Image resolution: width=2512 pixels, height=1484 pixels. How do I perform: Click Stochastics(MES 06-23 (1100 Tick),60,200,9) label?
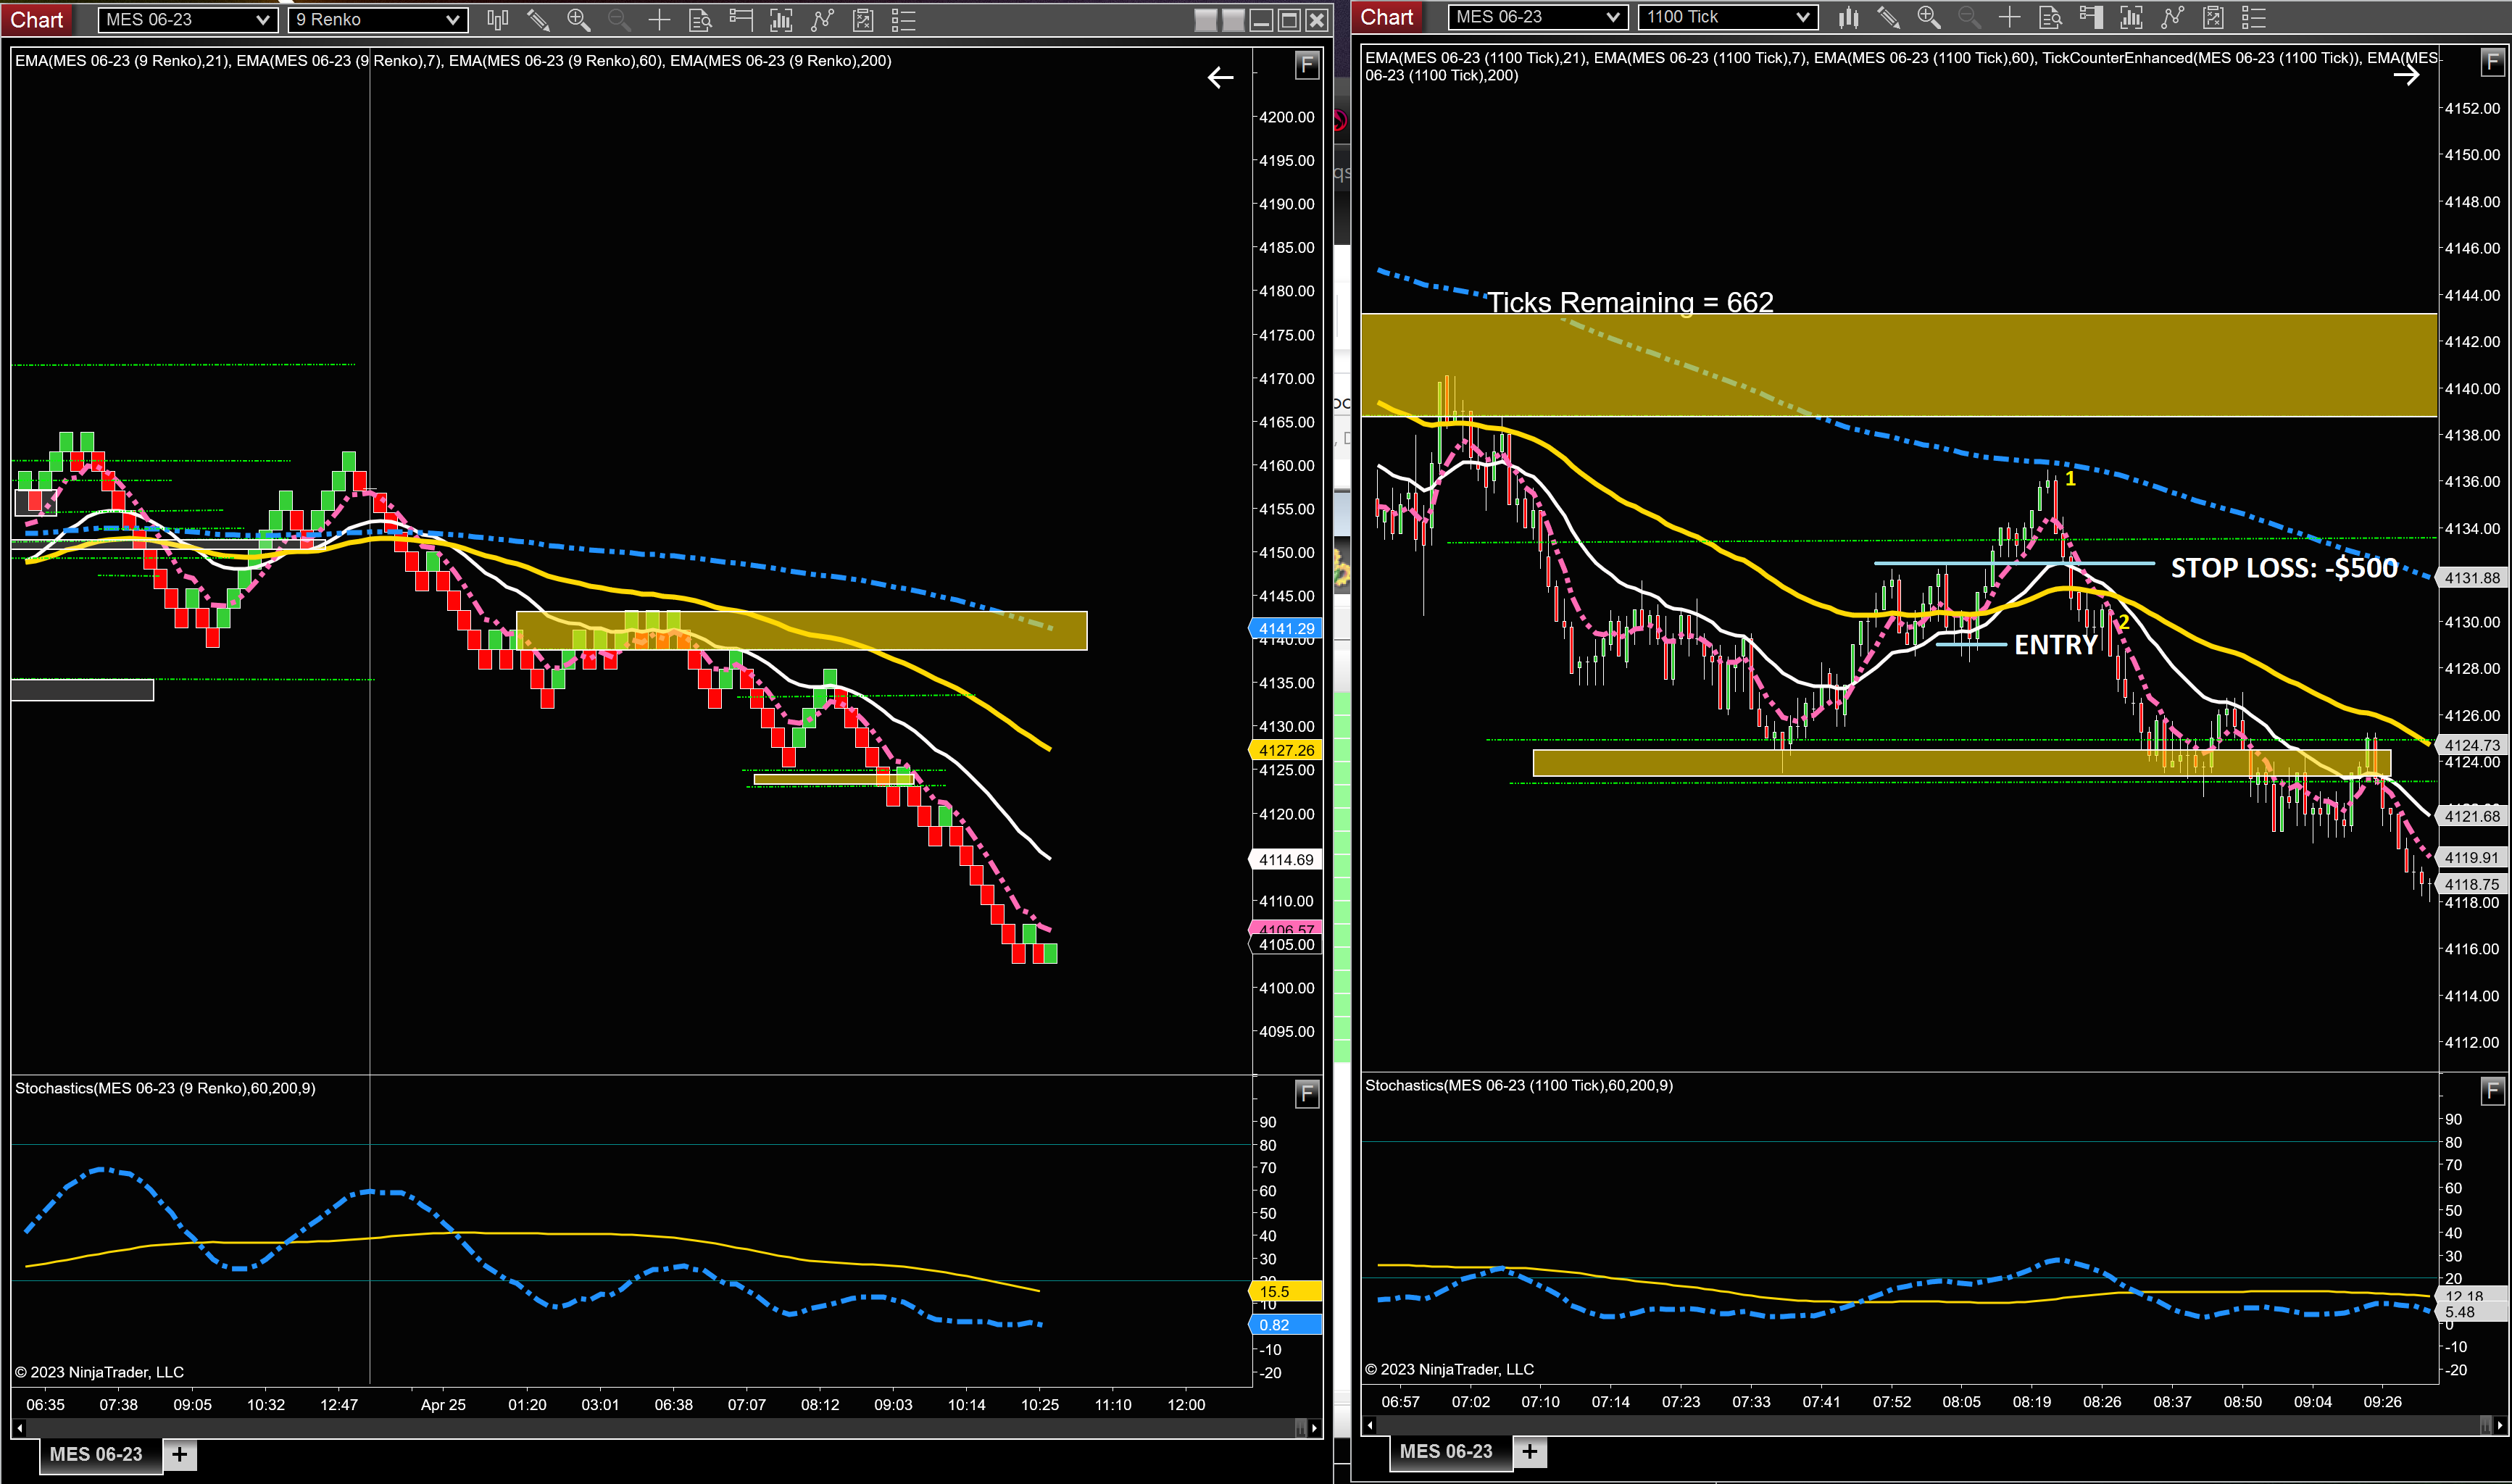point(1519,1085)
